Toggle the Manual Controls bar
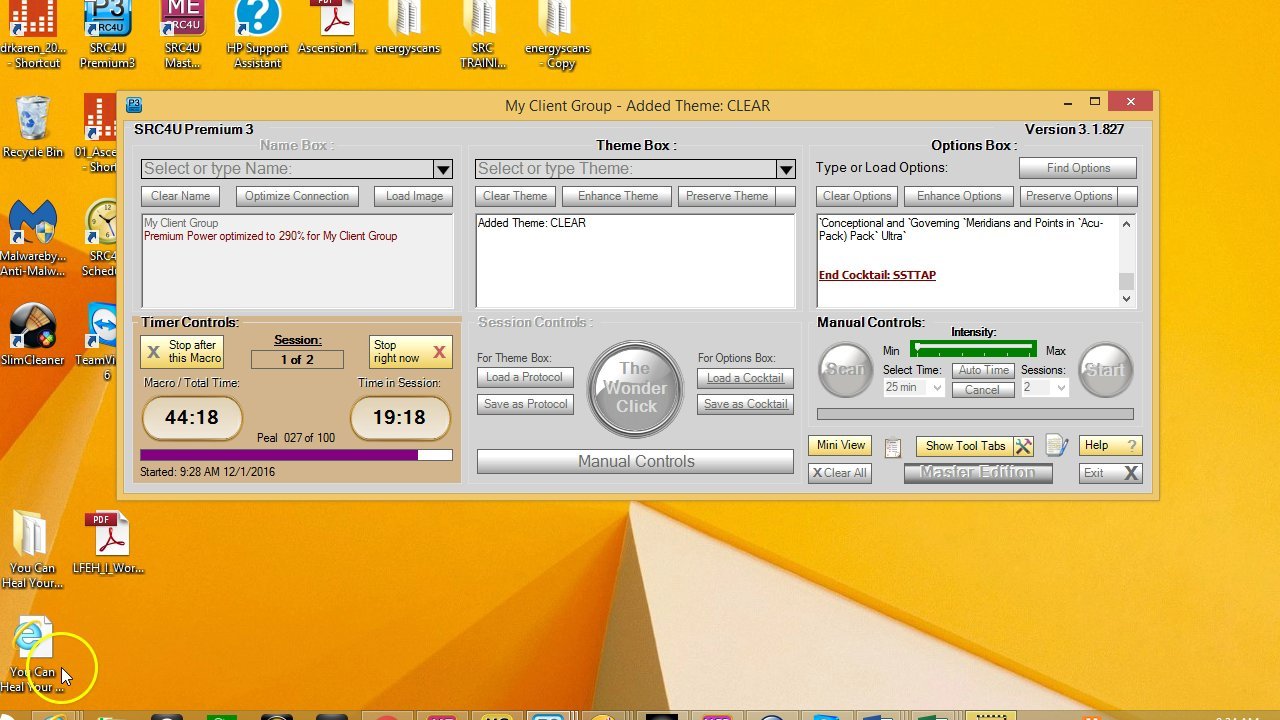 (635, 461)
